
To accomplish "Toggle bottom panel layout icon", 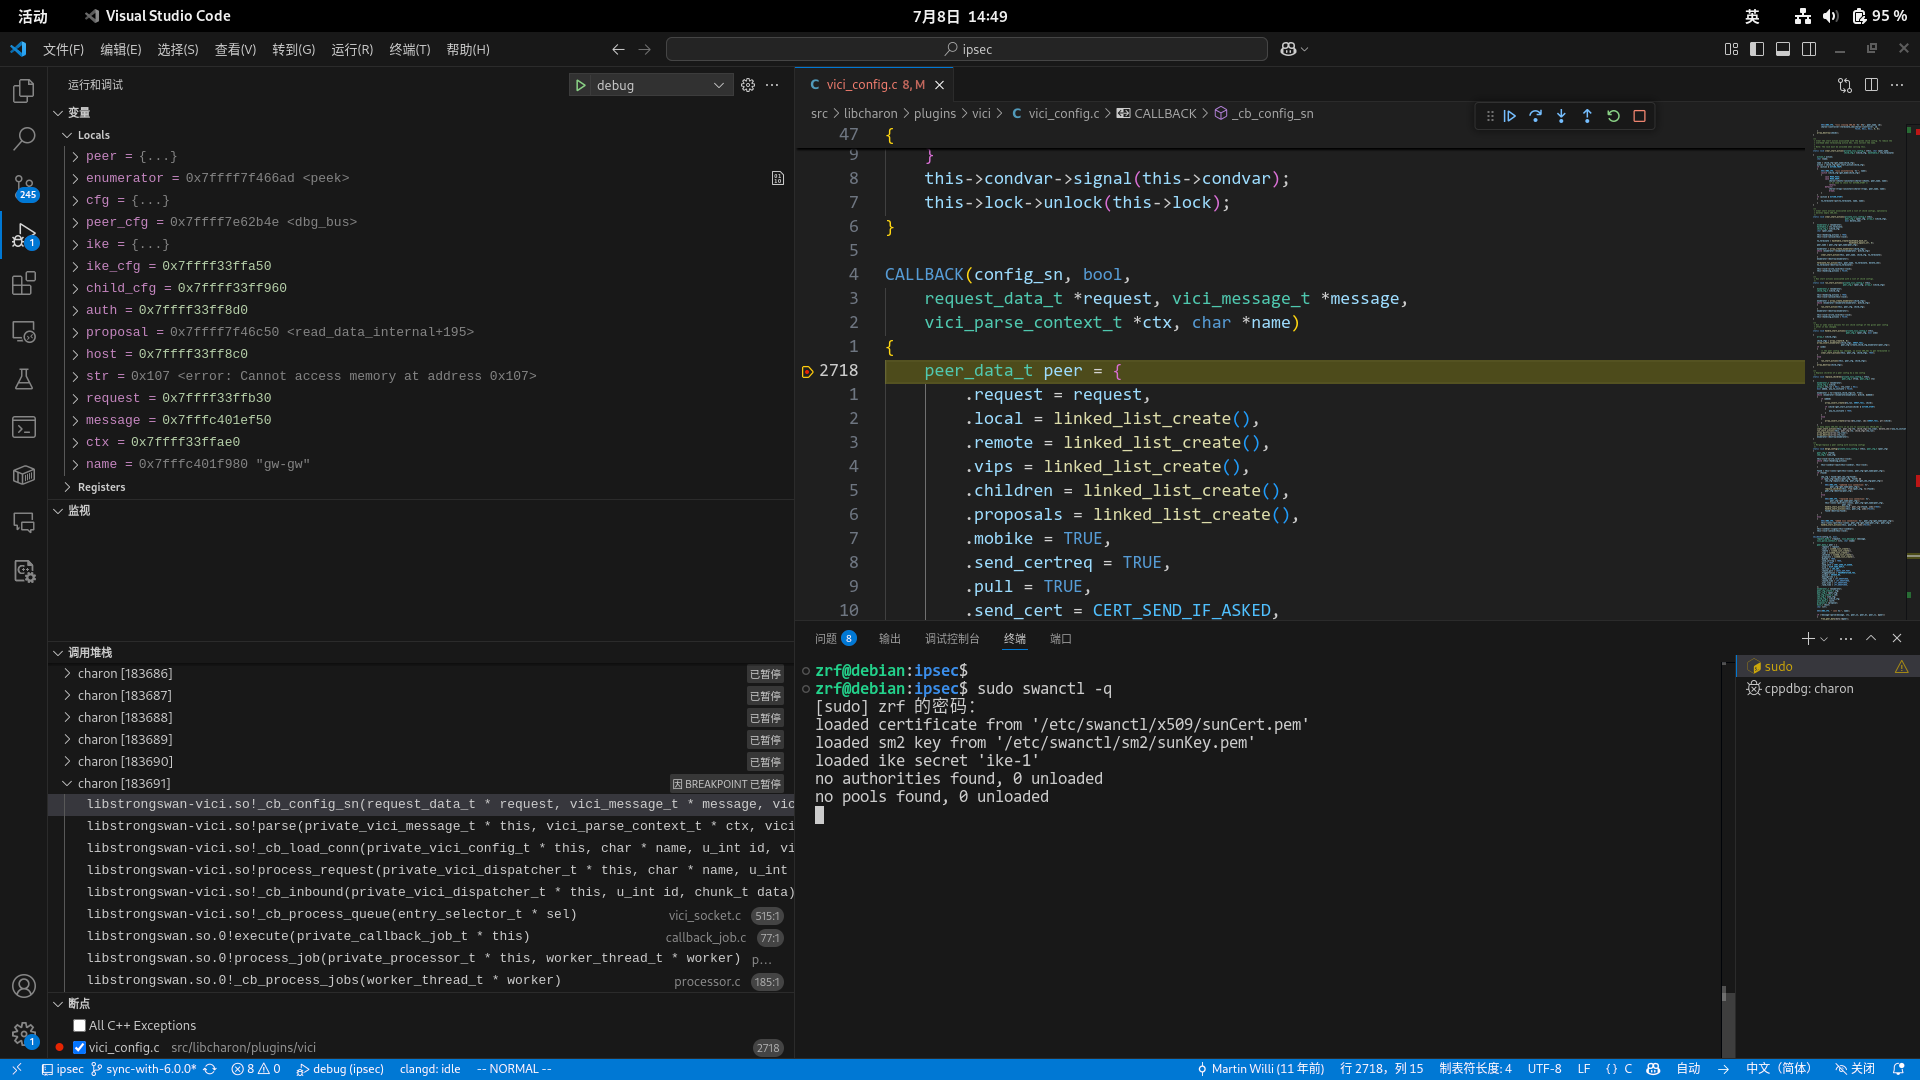I will tap(1783, 49).
